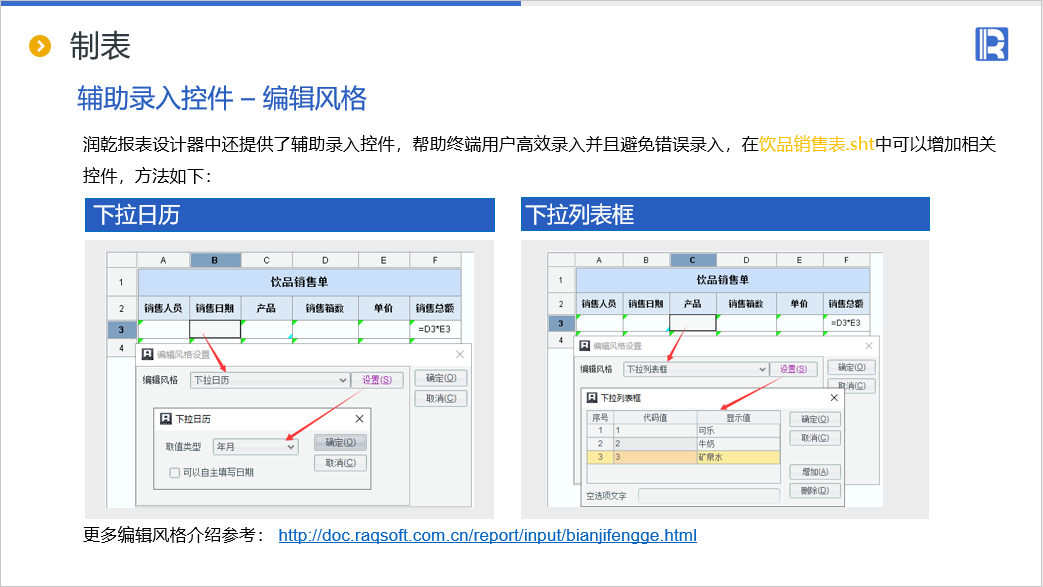1043x587 pixels.
Task: Open the raqsoft bianjifengge documentation link
Action: point(488,535)
